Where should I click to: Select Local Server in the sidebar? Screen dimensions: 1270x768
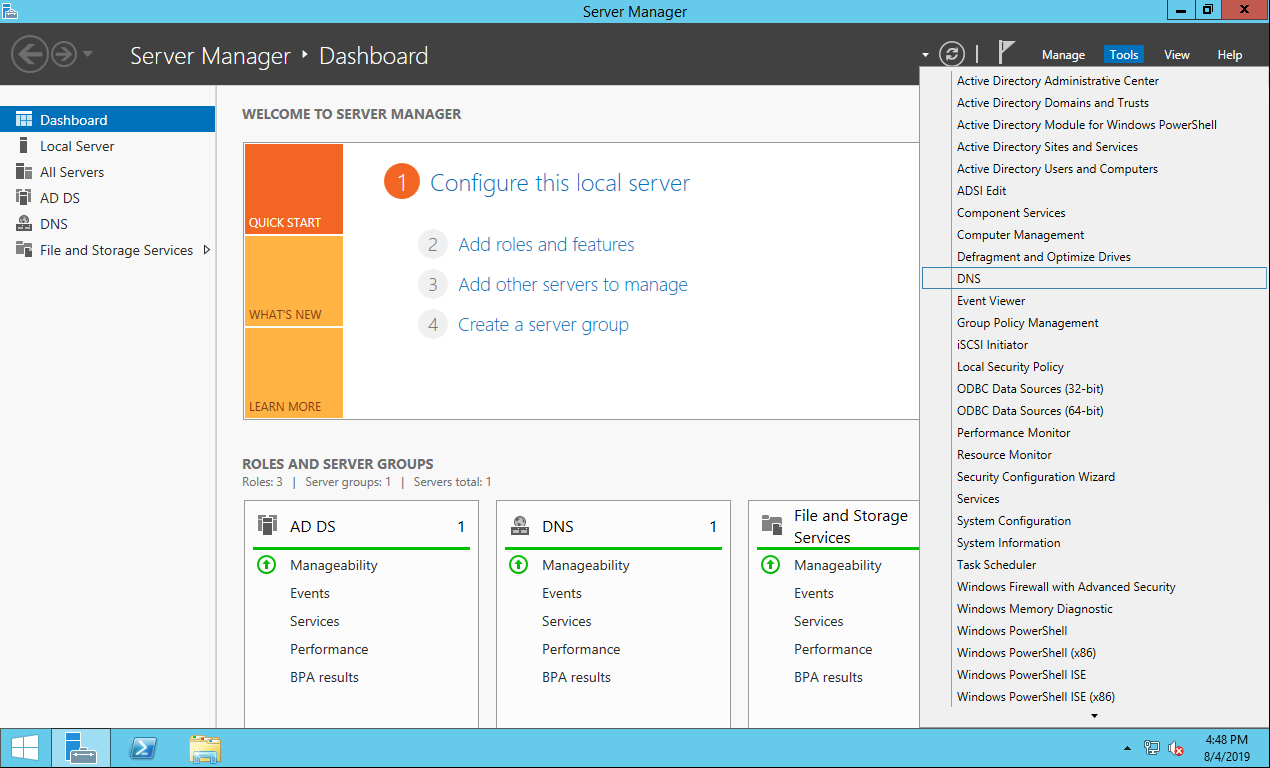point(77,146)
